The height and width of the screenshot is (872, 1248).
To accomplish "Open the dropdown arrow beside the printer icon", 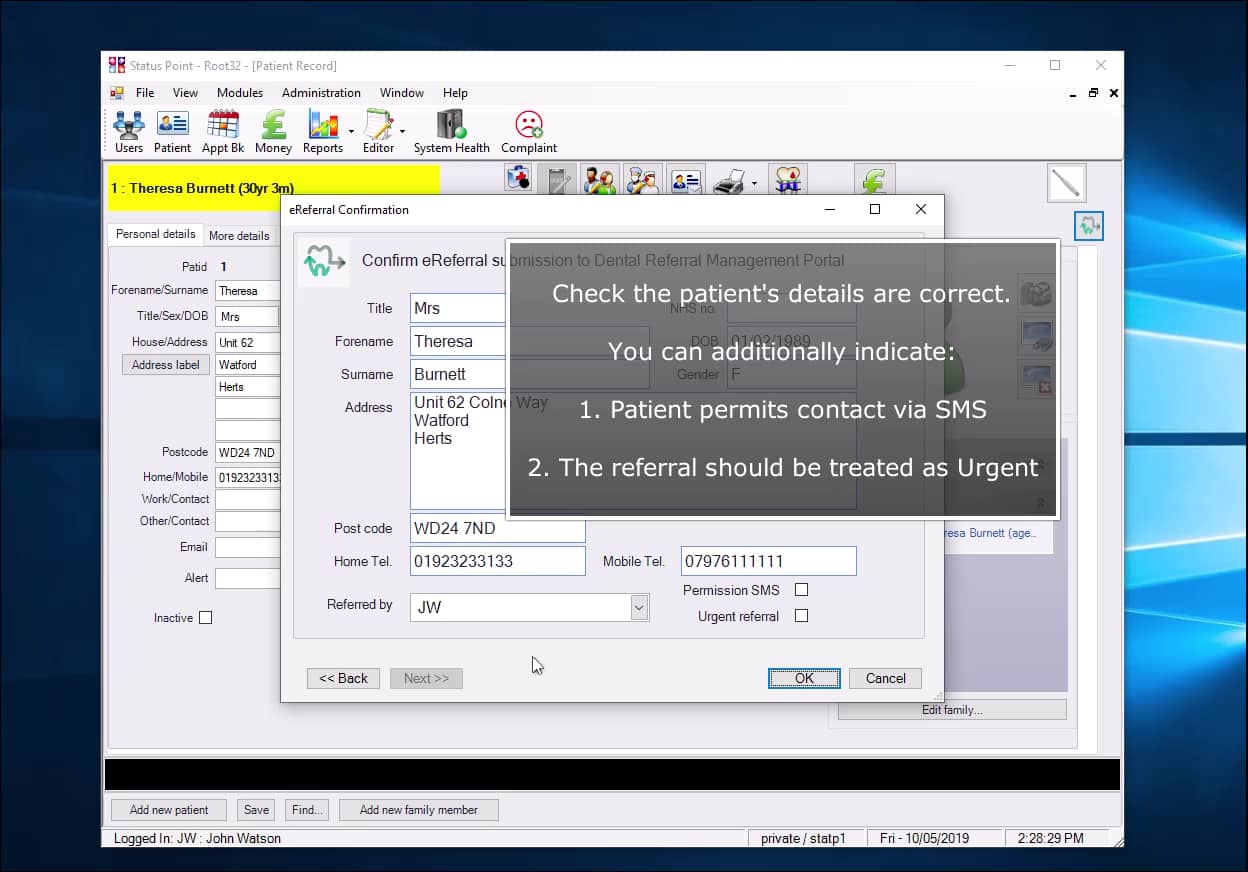I will pos(753,182).
